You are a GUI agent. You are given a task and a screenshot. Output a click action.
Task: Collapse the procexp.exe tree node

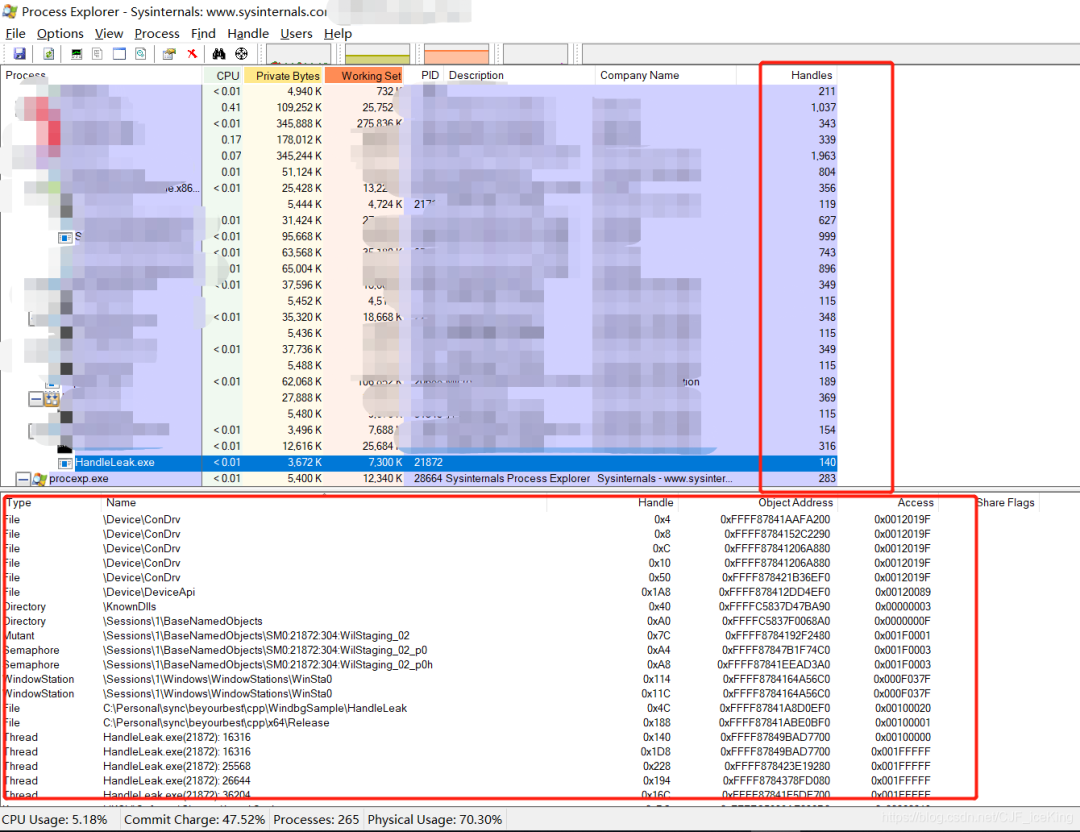(x=23, y=479)
